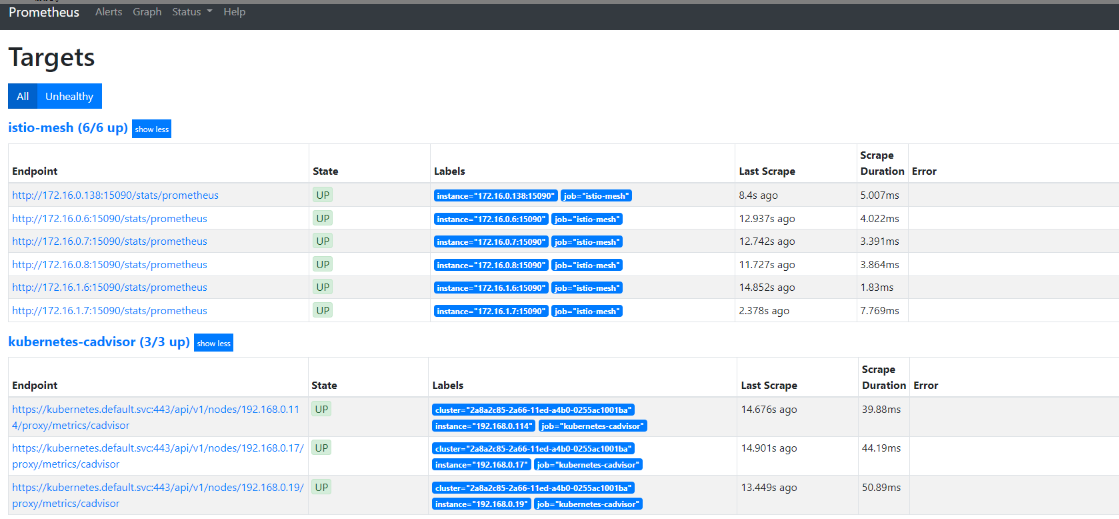This screenshot has width=1119, height=519.
Task: Click job="kubernetes-cadvisor" label in 192.168.0.19 row
Action: click(589, 503)
